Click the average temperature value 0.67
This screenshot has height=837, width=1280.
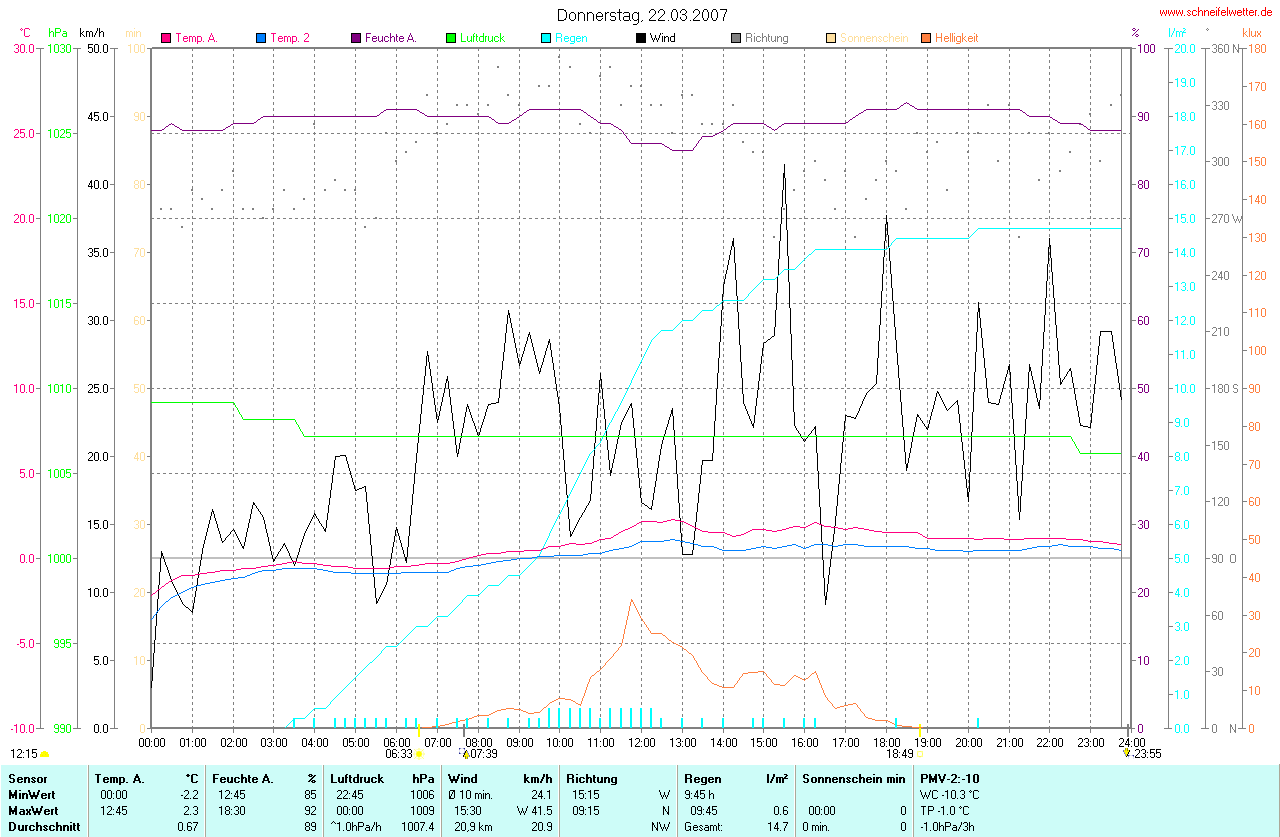click(189, 827)
